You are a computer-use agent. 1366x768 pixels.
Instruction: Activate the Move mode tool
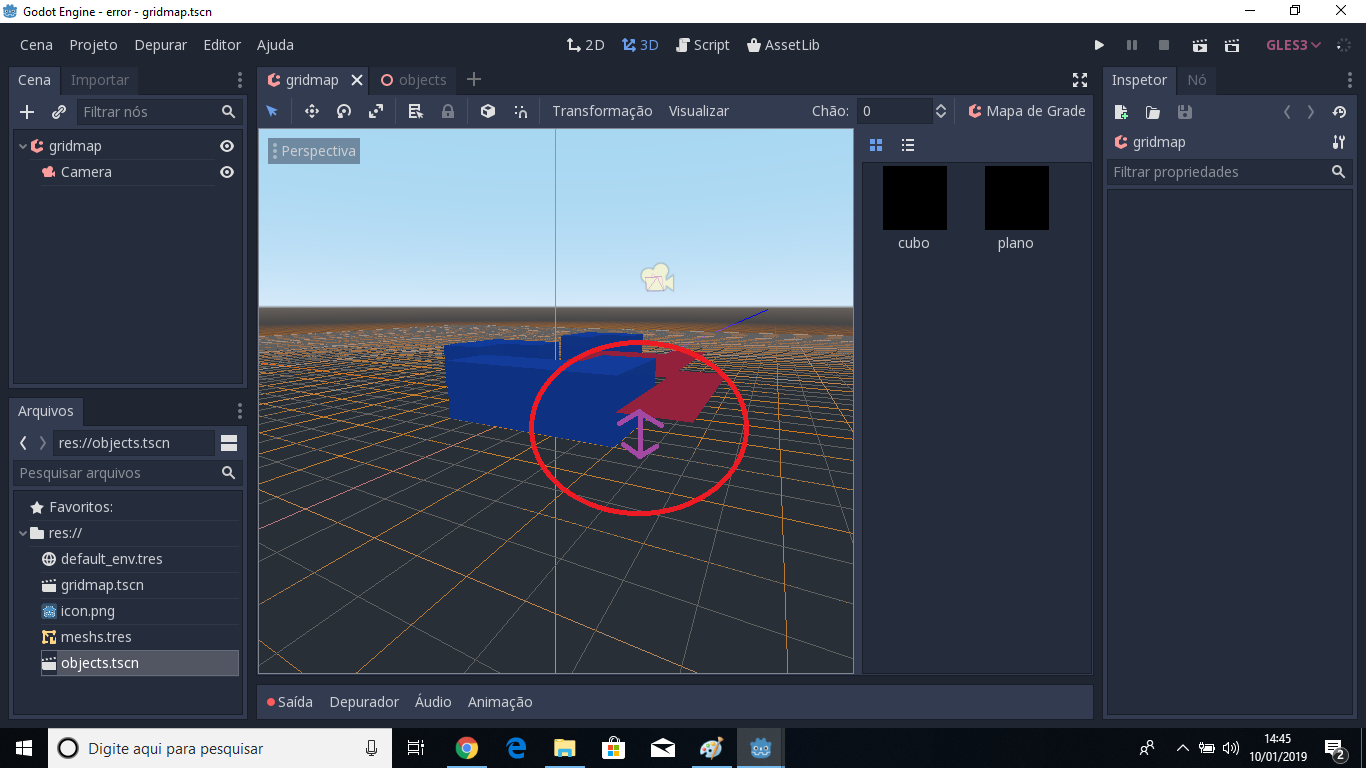pyautogui.click(x=311, y=111)
